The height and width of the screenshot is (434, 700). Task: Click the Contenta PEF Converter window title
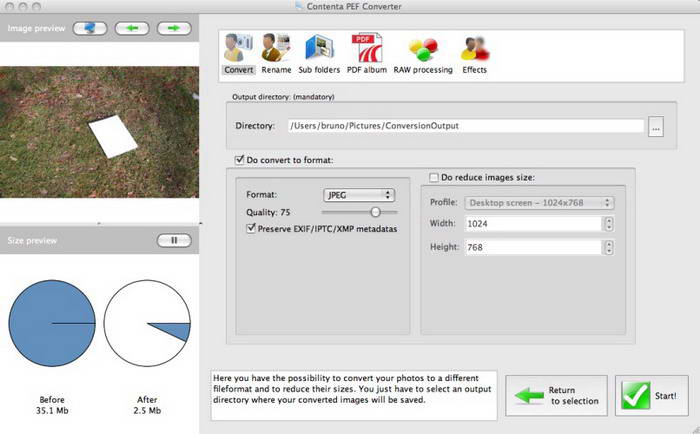(354, 6)
